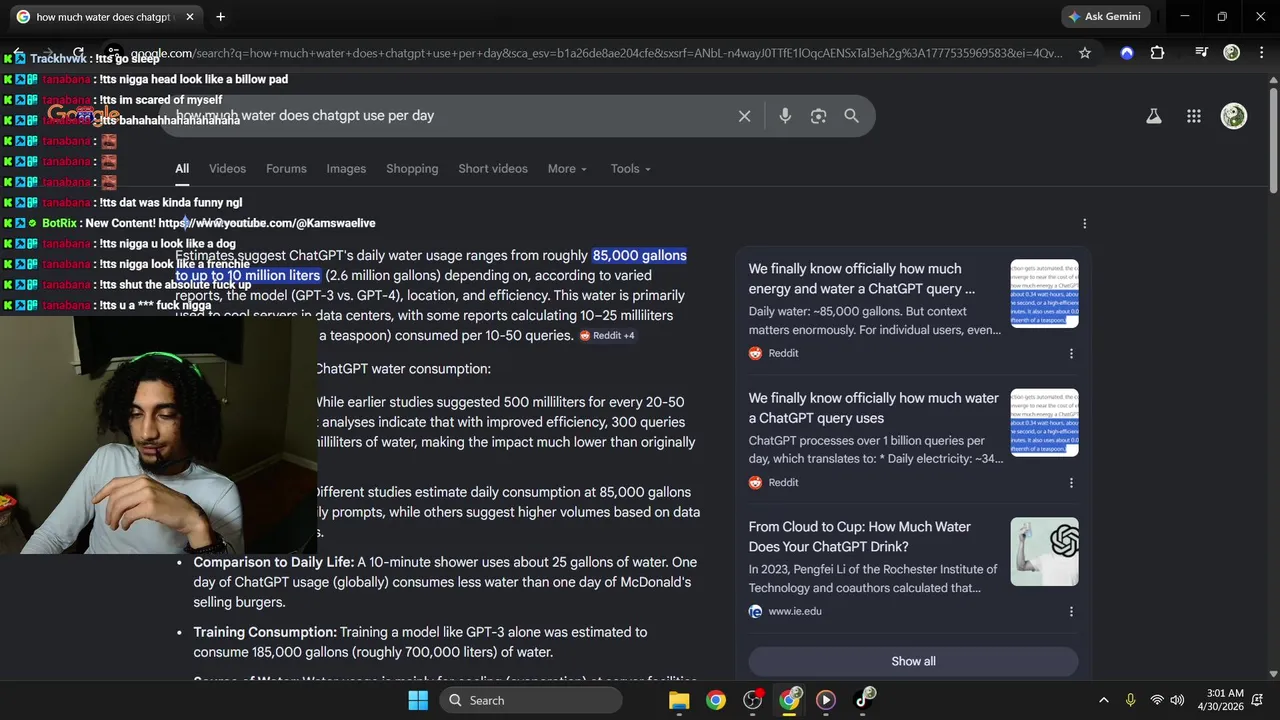Open AI overview three-dot options menu
The height and width of the screenshot is (720, 1280).
tap(1084, 223)
